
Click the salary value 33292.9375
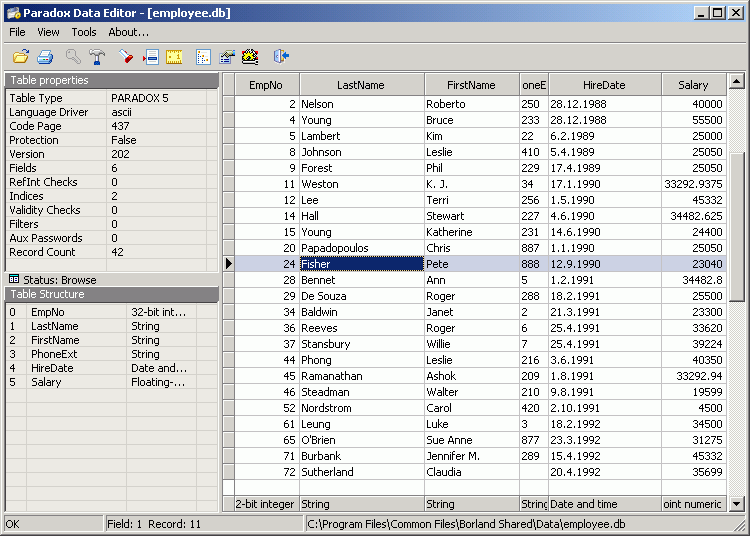[694, 184]
